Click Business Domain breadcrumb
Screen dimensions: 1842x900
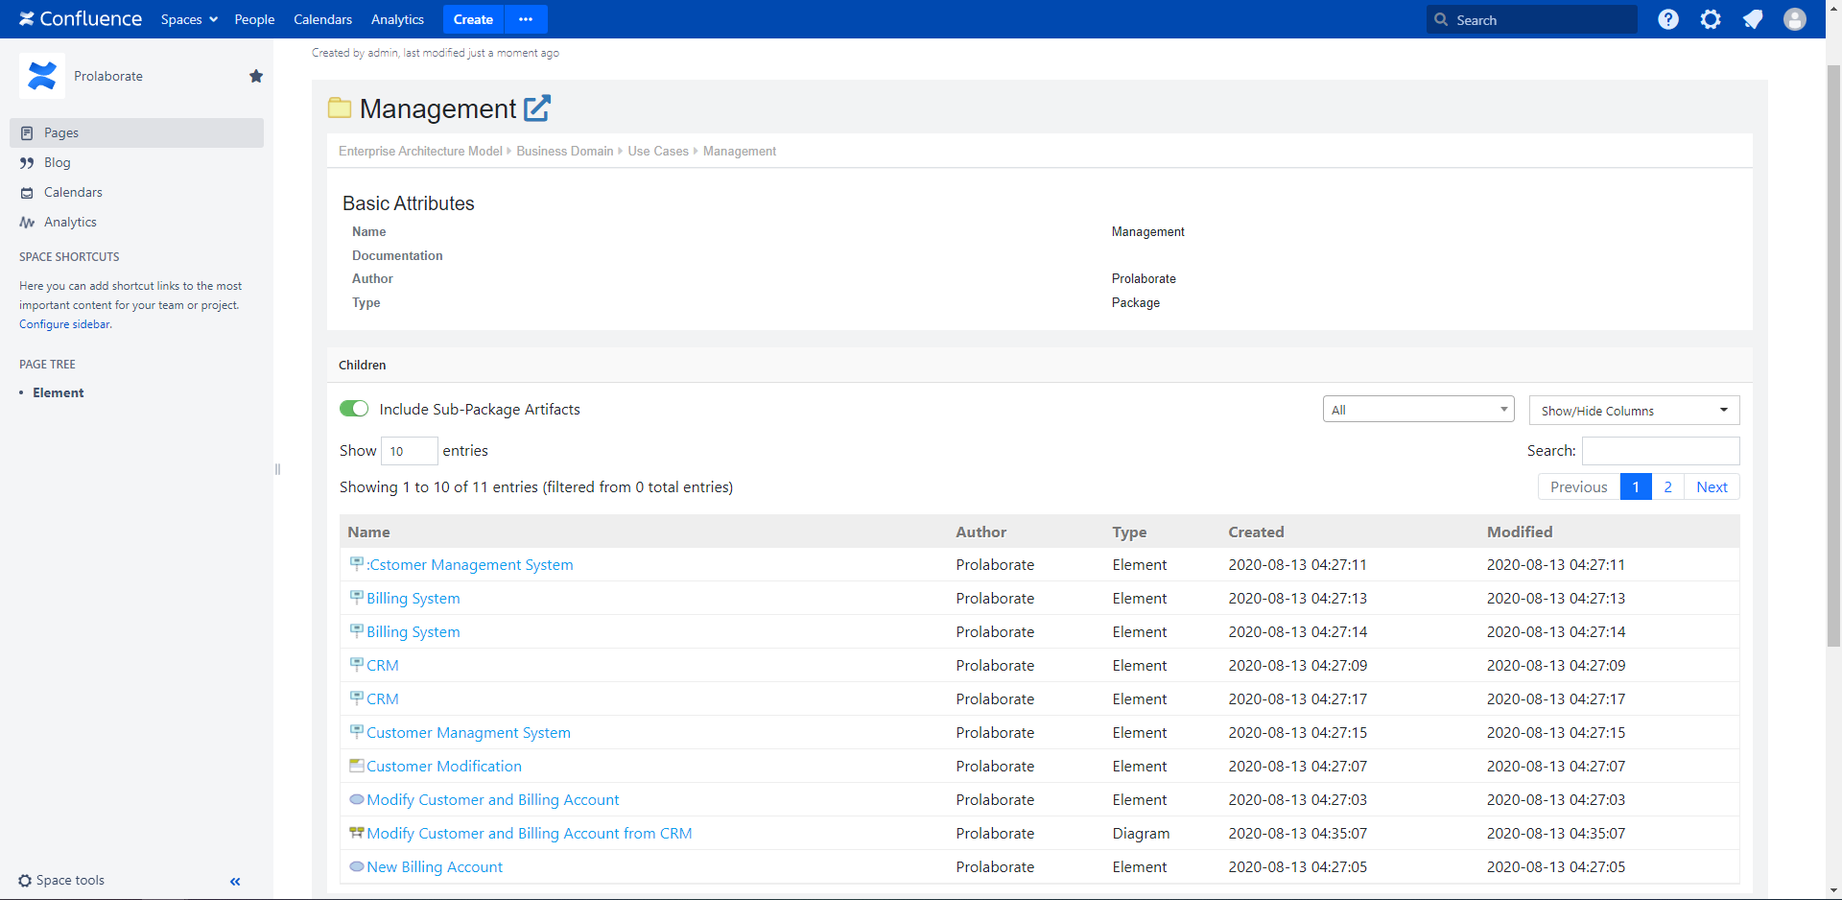(x=565, y=151)
